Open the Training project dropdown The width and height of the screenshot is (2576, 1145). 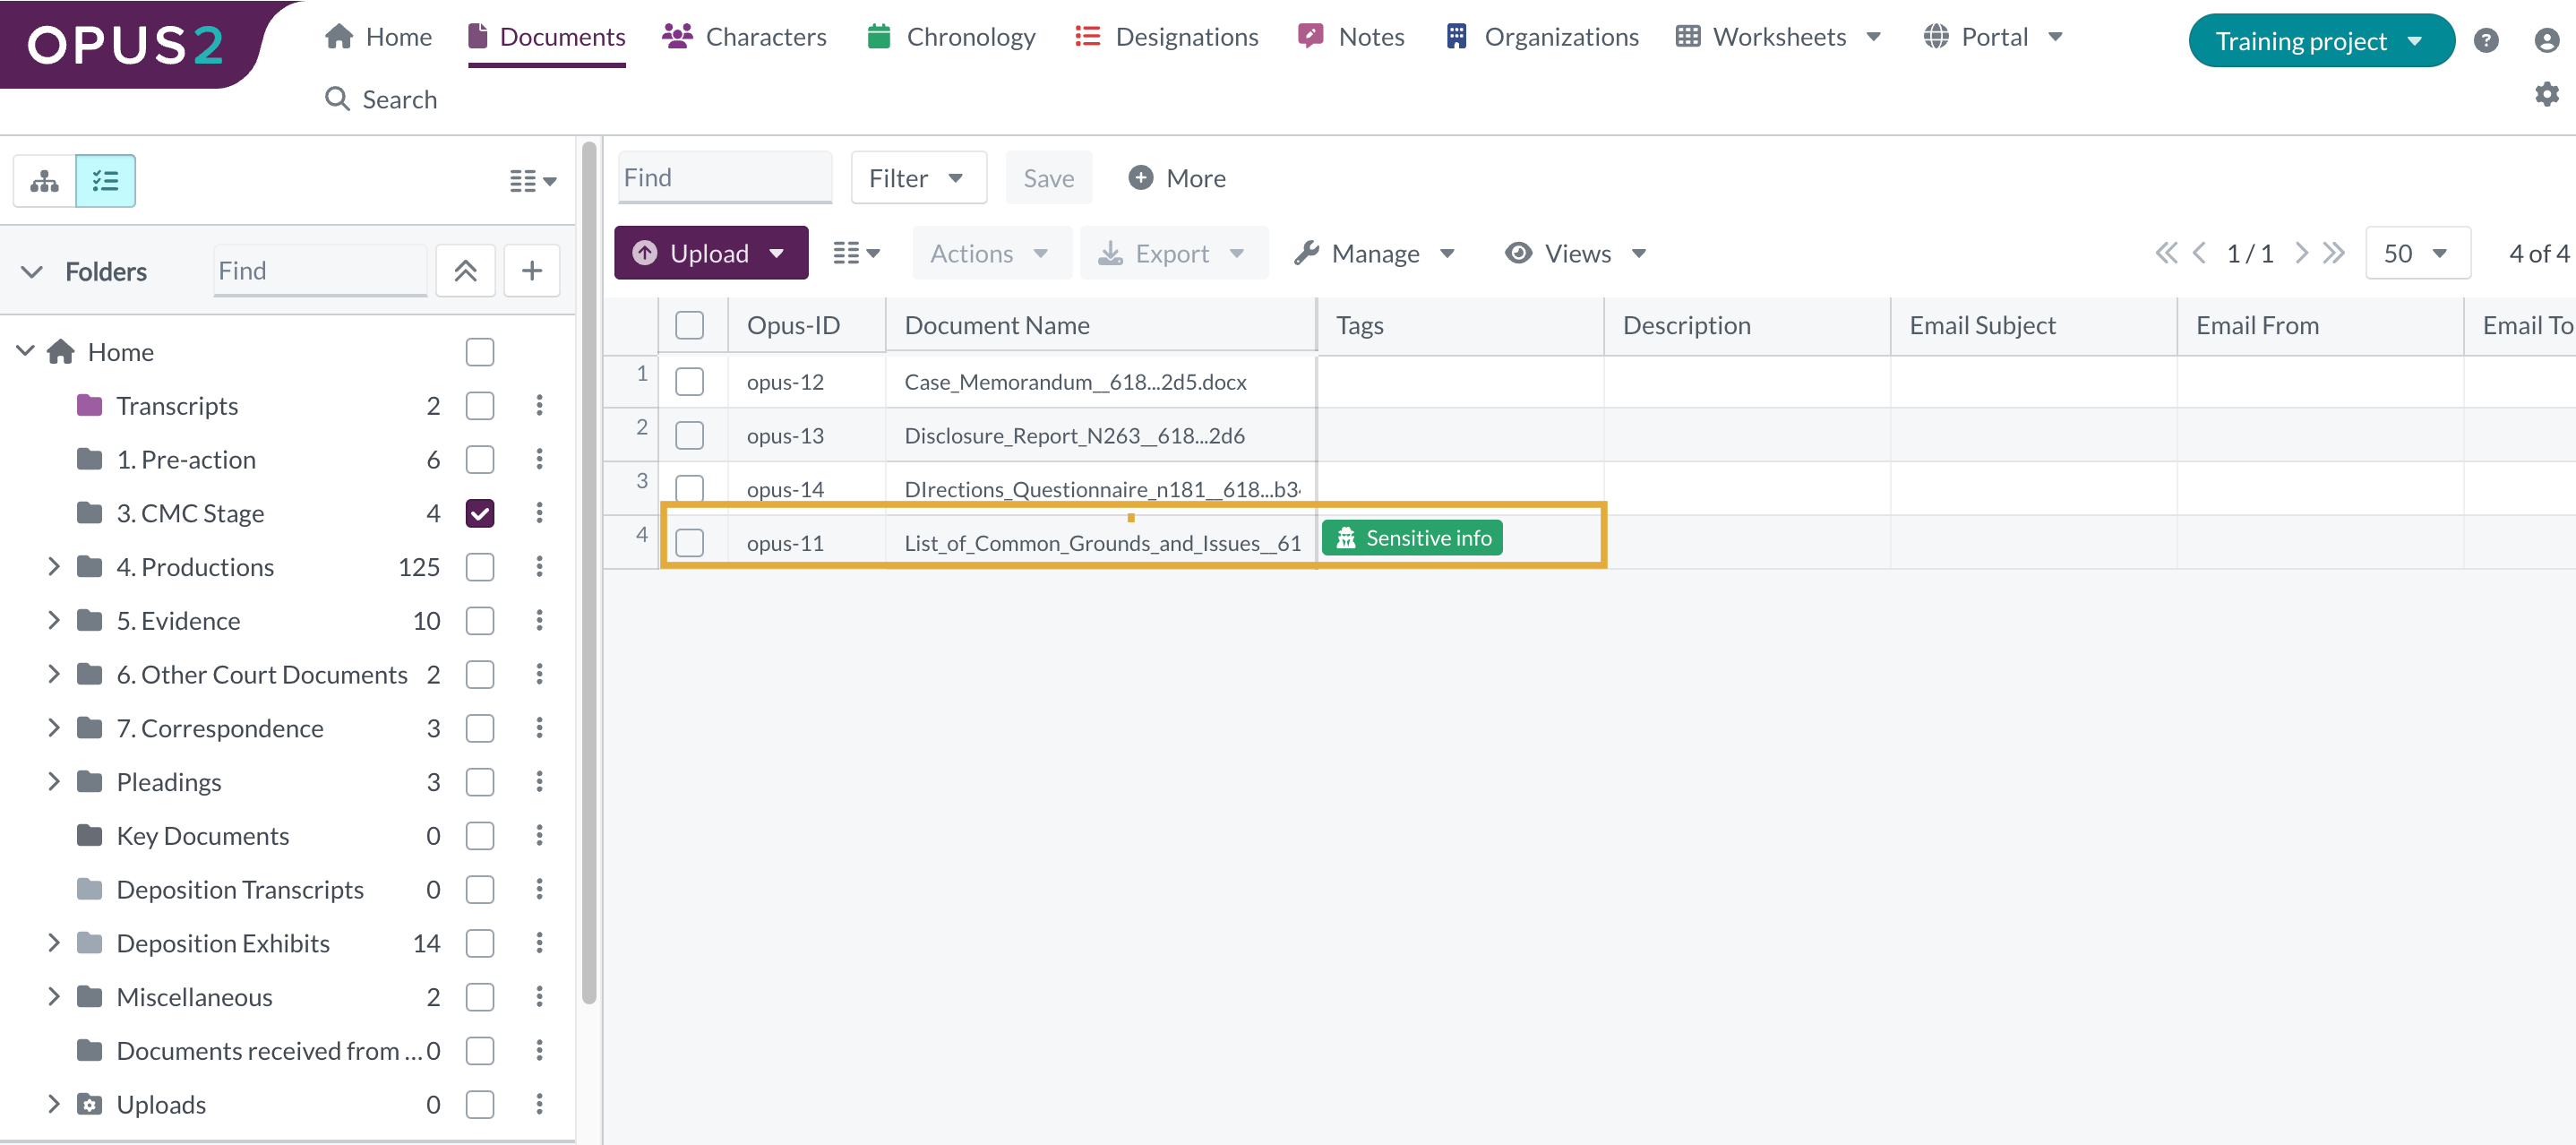2320,41
